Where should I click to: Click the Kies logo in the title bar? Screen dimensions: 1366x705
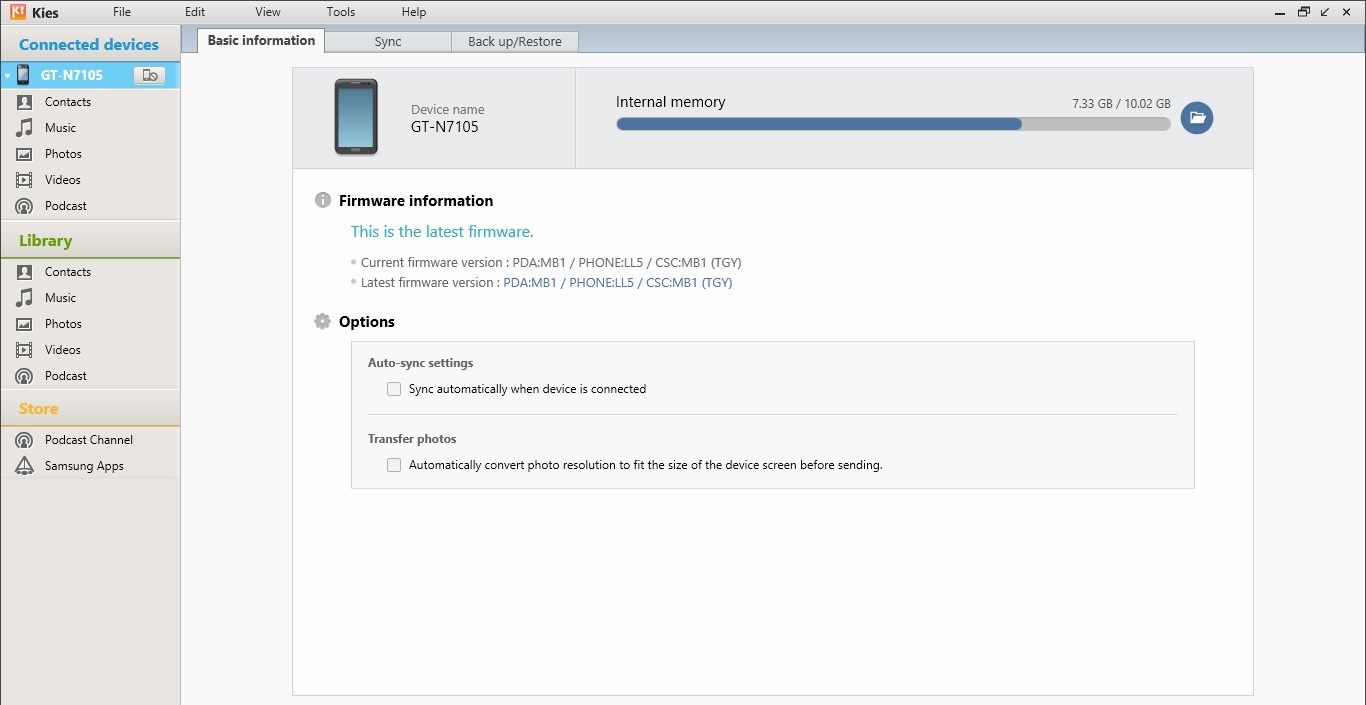(18, 12)
